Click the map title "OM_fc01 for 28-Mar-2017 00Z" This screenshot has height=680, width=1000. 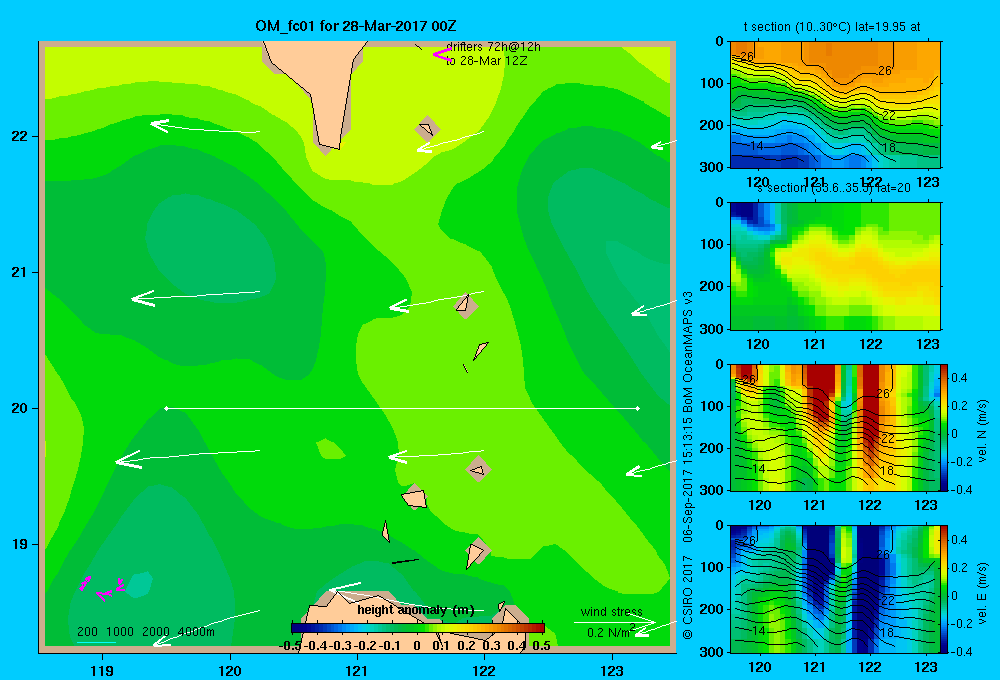point(355,26)
